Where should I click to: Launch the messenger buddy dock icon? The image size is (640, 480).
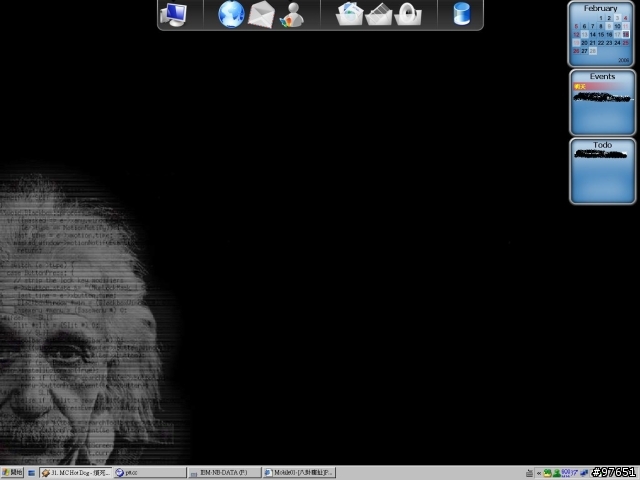(292, 15)
